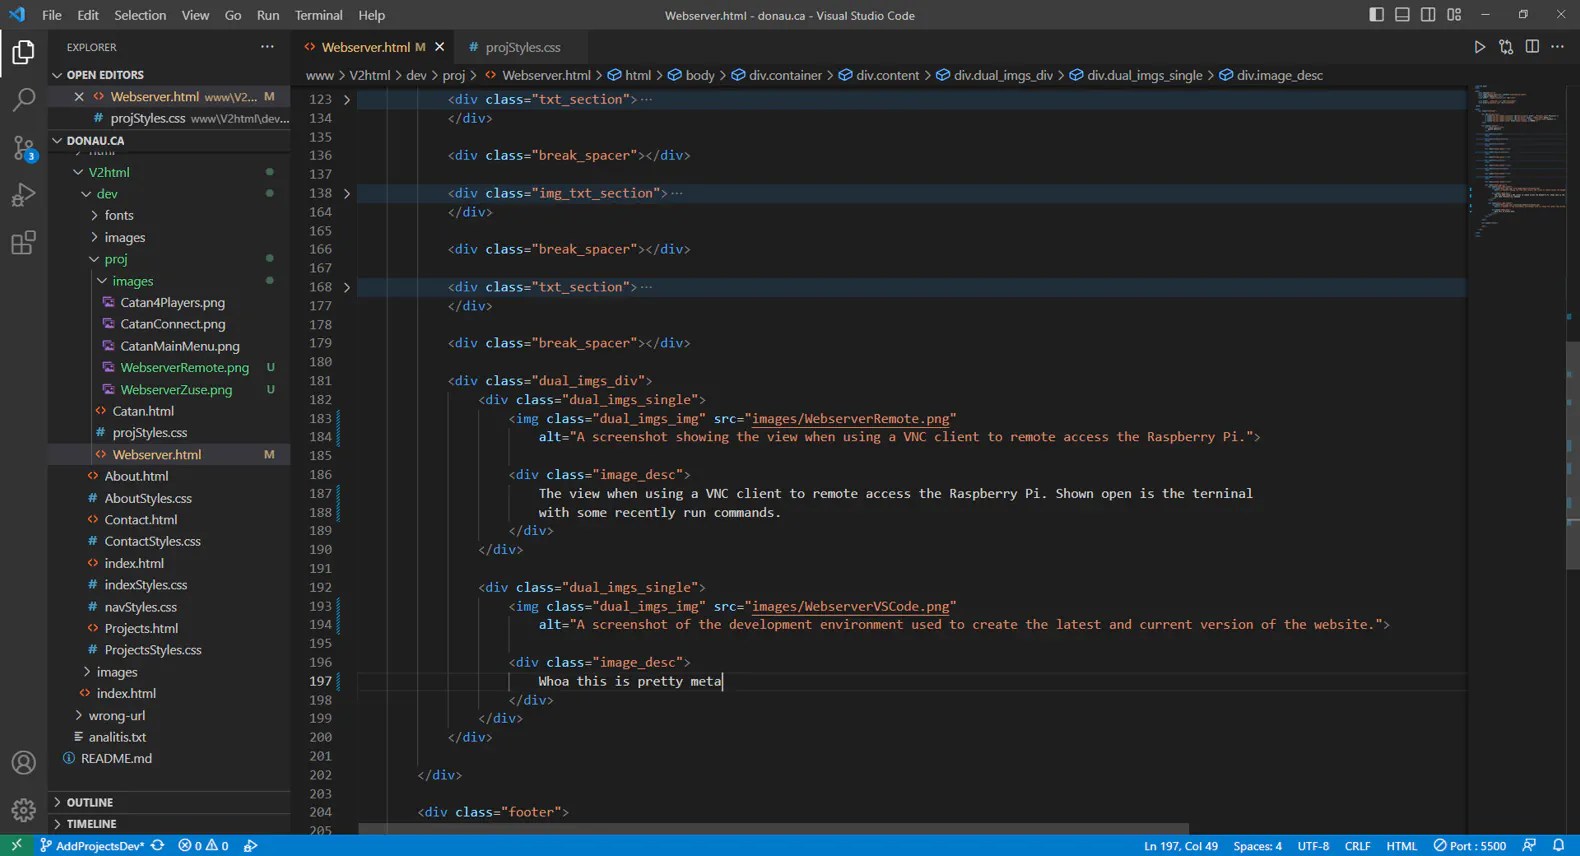Expand the wrong-url folder
This screenshot has height=856, width=1580.
pos(116,715)
